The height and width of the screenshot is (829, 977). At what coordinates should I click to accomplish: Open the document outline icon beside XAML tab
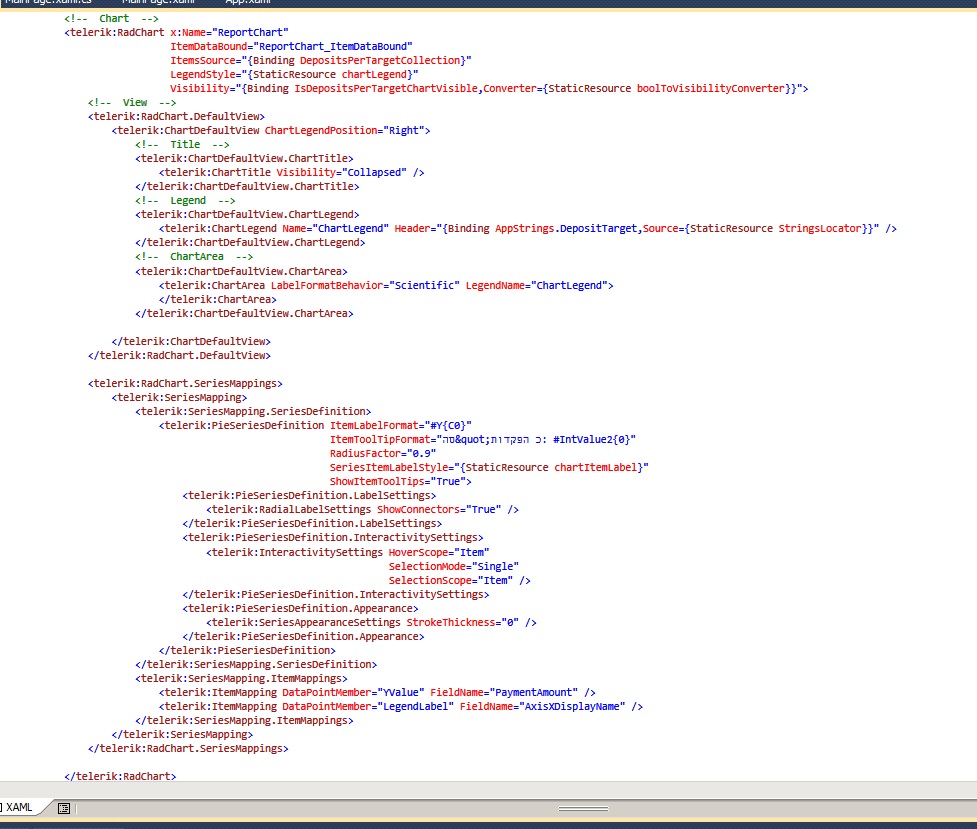point(64,808)
